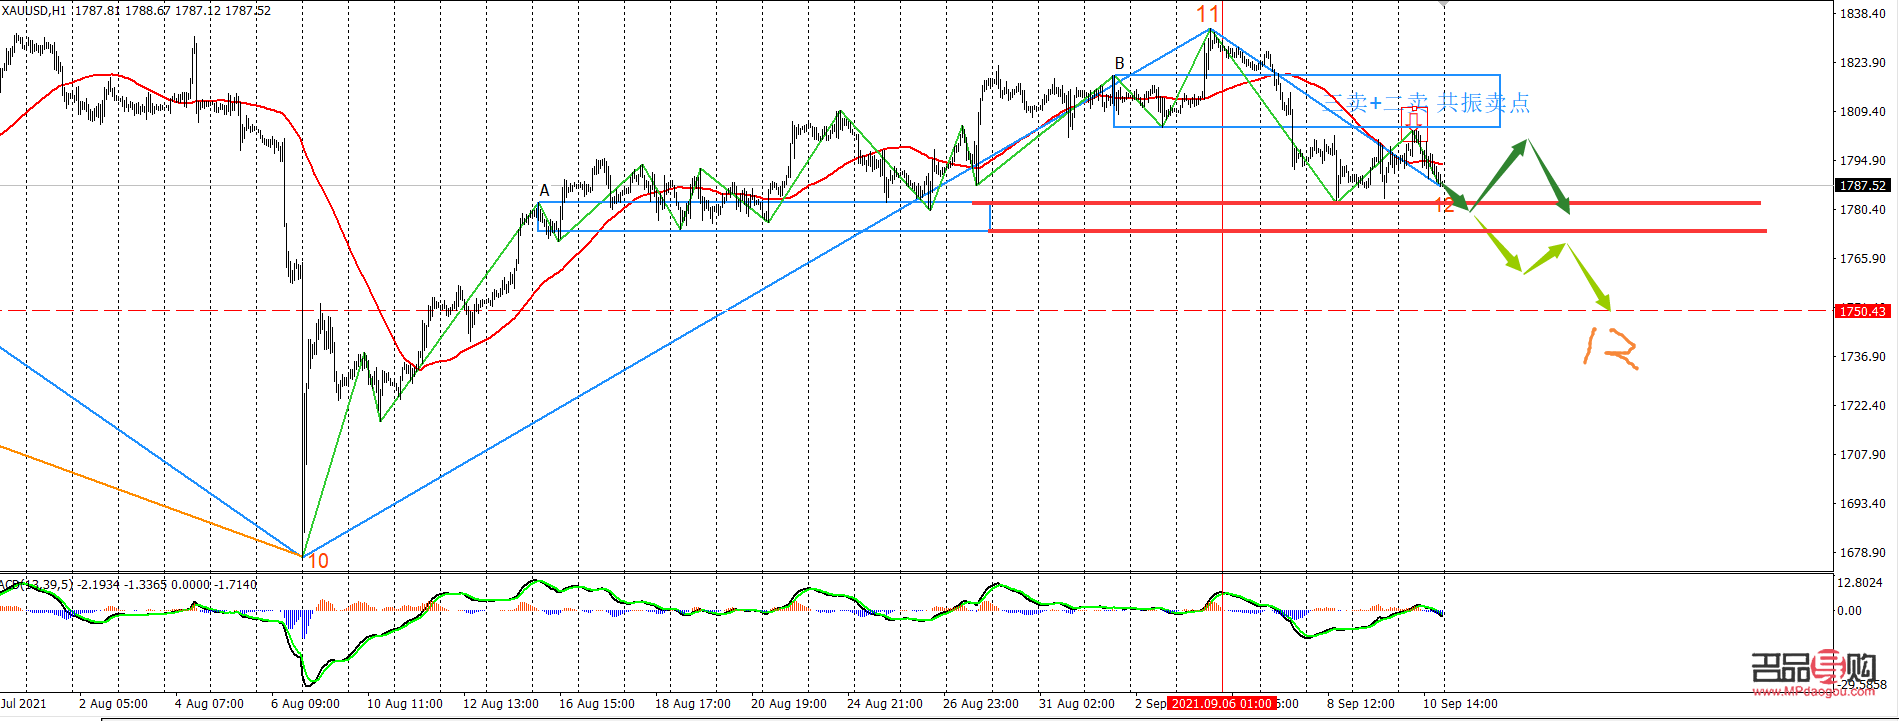Click point label A on chart
The image size is (1899, 721).
click(544, 190)
